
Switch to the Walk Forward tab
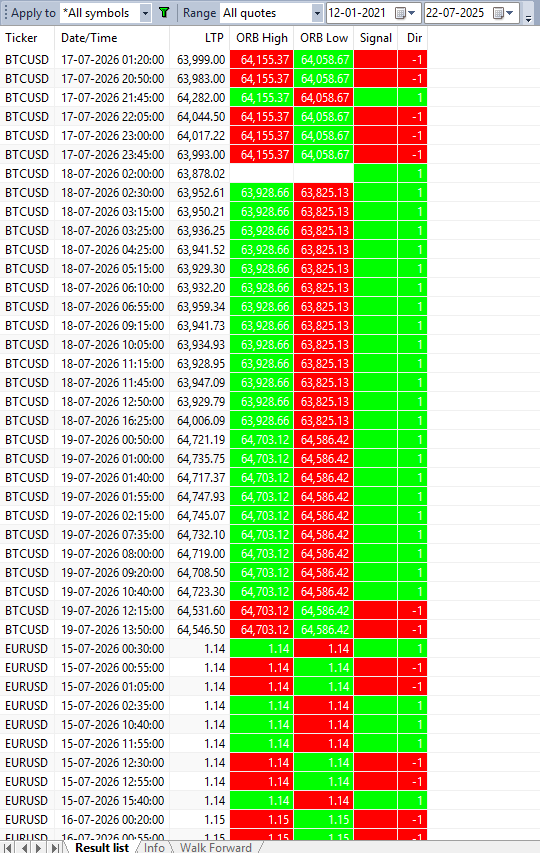216,848
